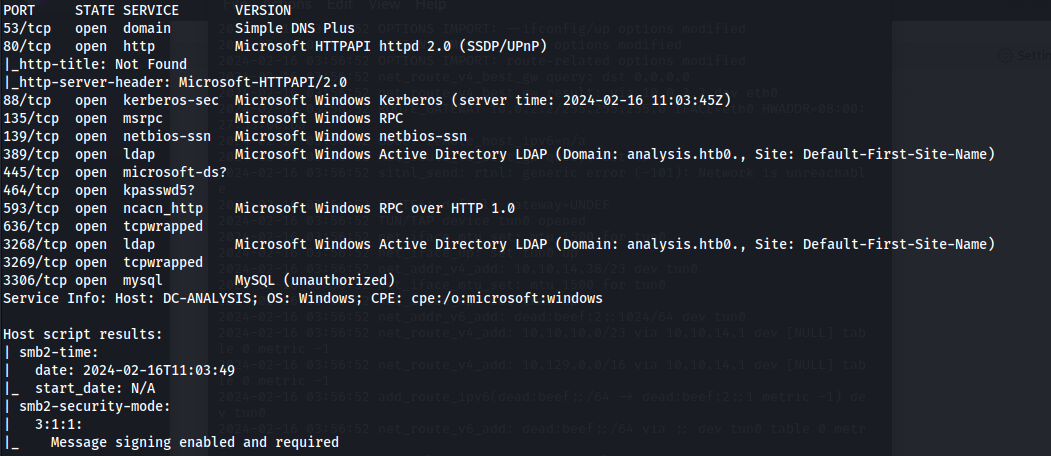
Task: Click the Host script results heading
Action: tap(82, 334)
